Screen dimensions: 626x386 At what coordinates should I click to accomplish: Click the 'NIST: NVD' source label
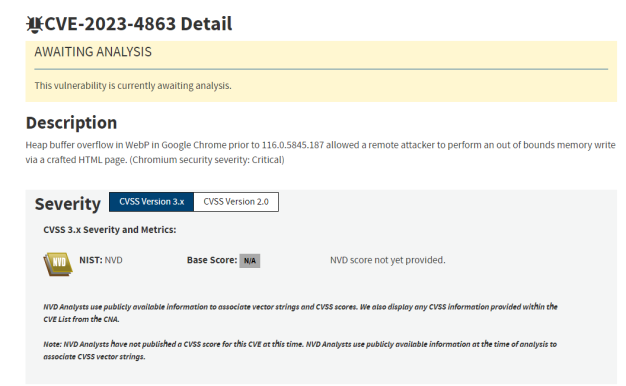pos(101,260)
